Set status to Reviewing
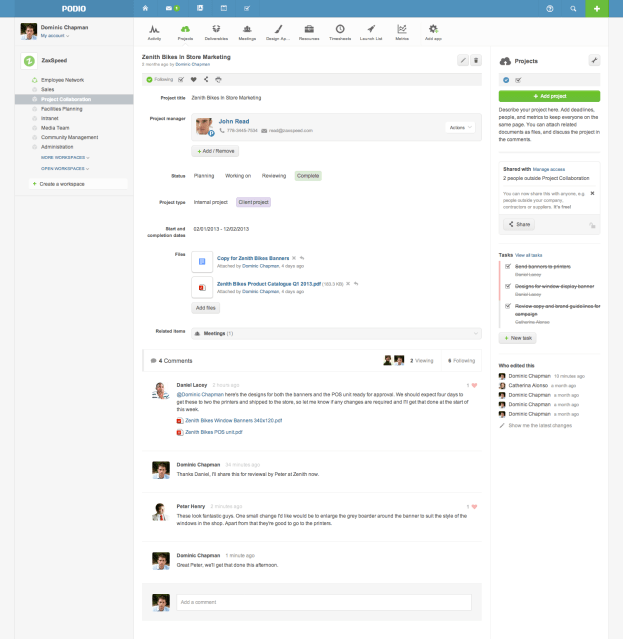 [274, 176]
